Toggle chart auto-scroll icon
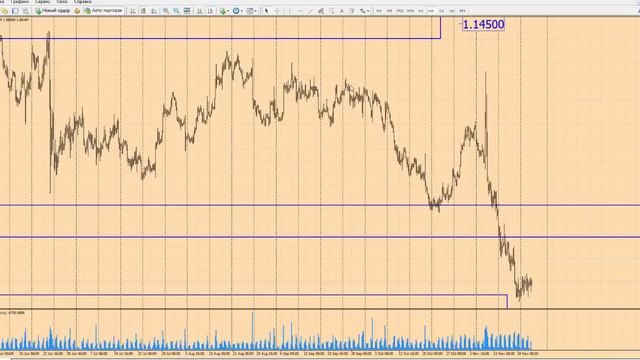This screenshot has width=640, height=360. pos(200,11)
